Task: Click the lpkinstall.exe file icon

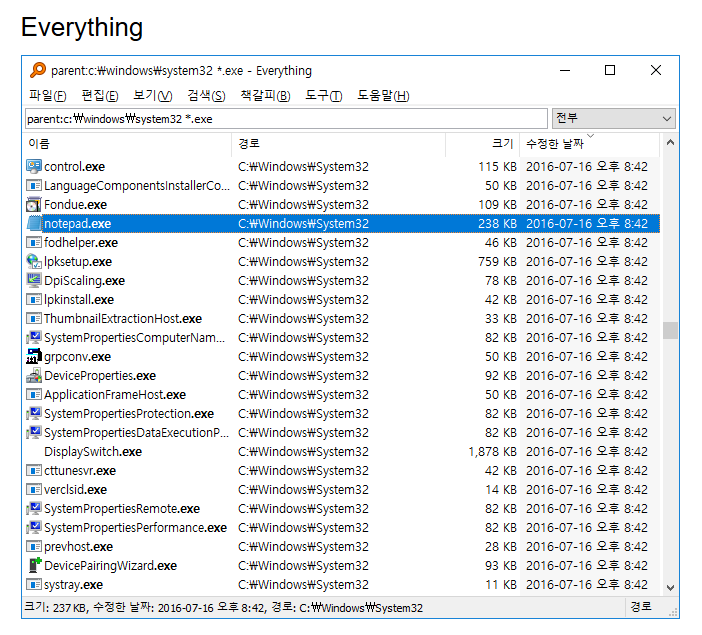Action: pos(34,300)
